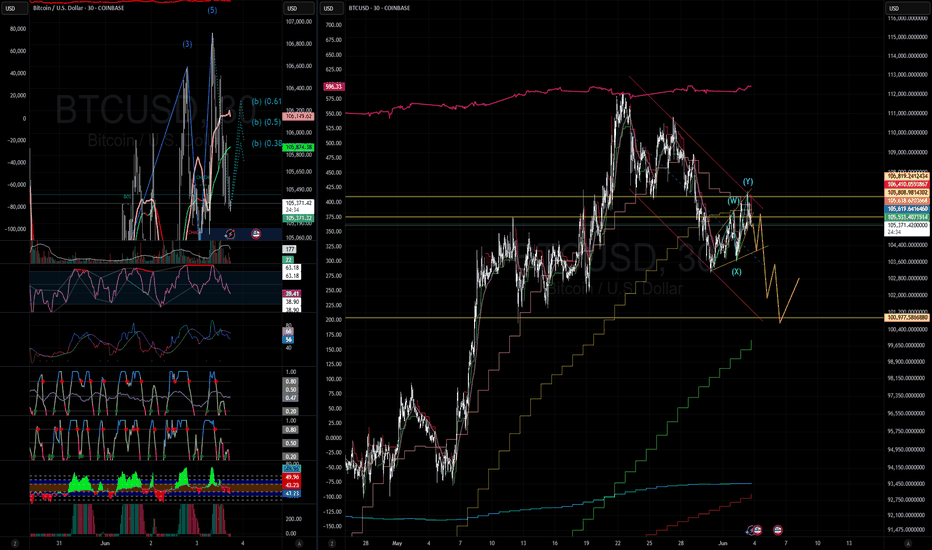Select the '(b) (0.38' projection label

[266, 143]
